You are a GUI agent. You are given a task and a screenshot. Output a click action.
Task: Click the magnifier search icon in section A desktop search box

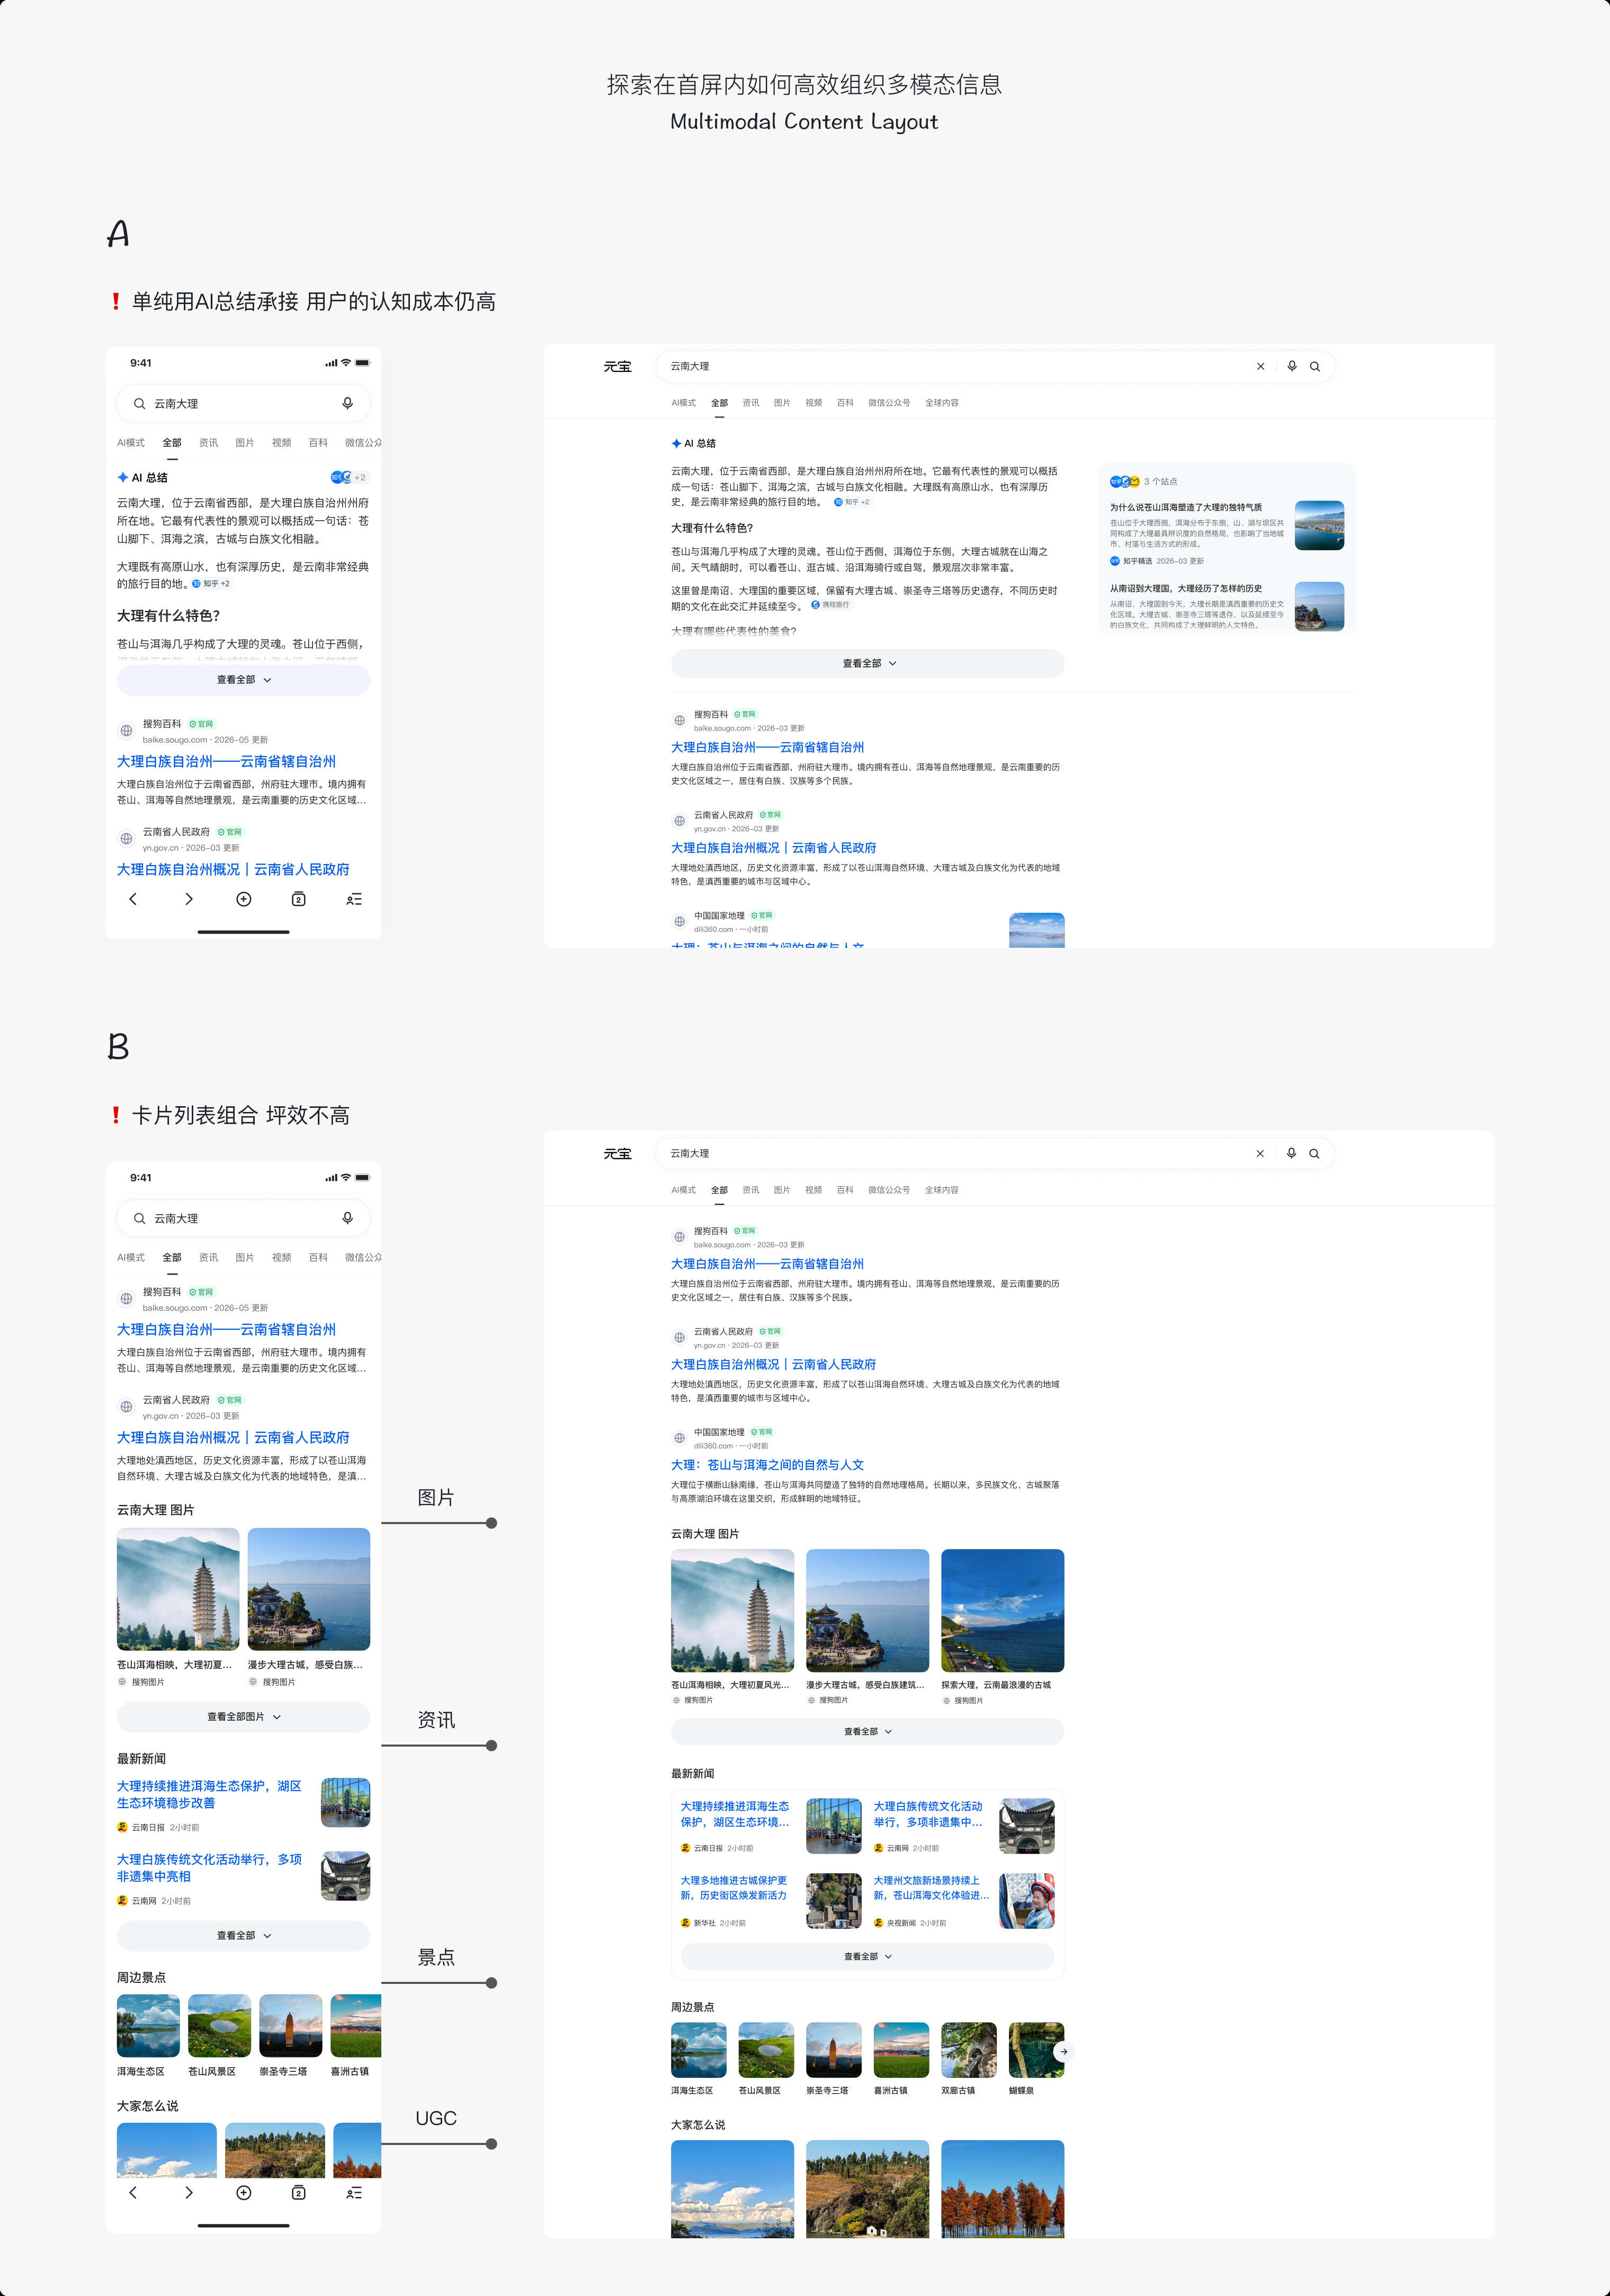click(x=1315, y=366)
